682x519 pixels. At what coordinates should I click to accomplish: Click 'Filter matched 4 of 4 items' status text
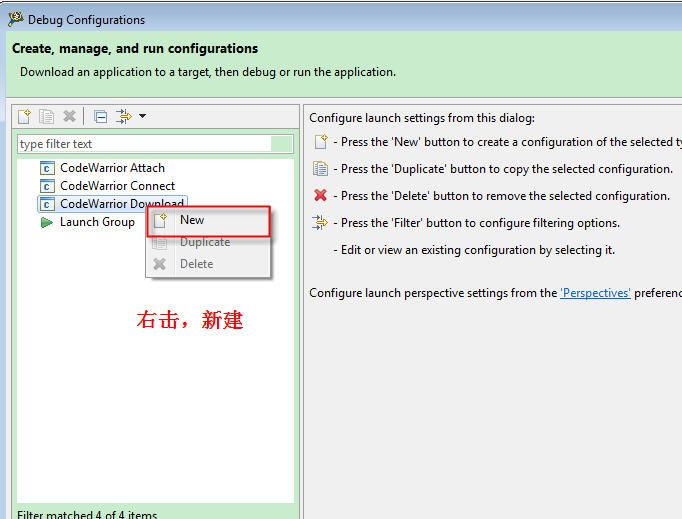point(87,515)
